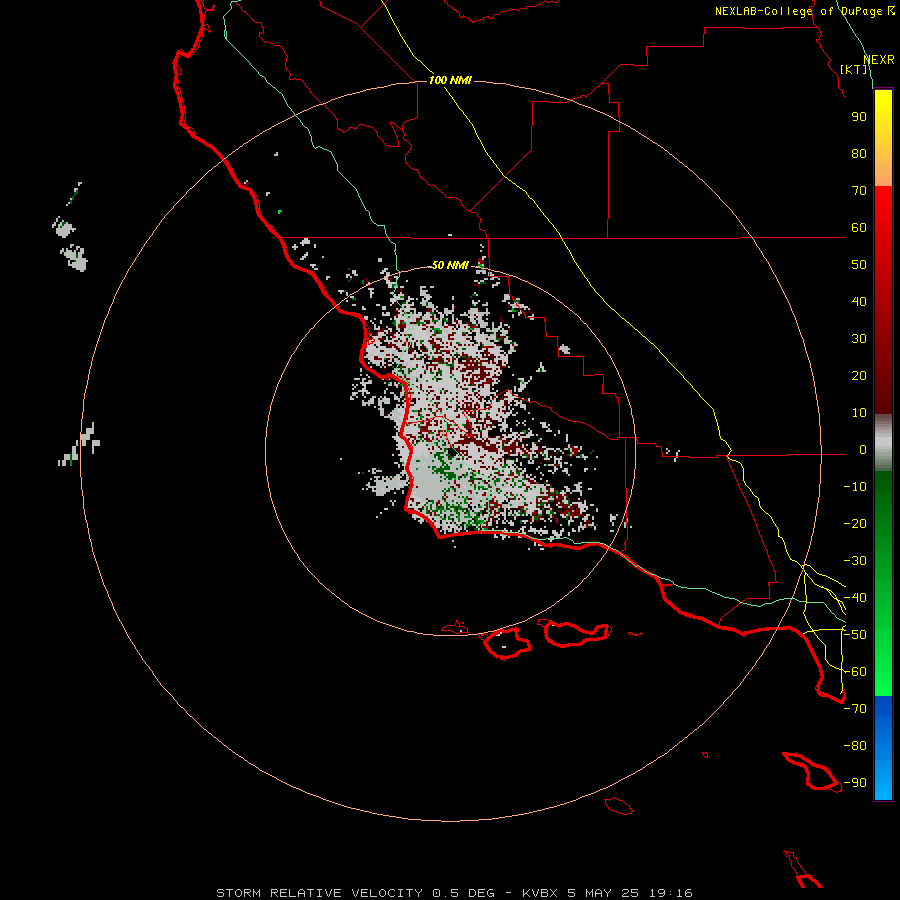Click the -30 value on the velocity scale
The image size is (900, 900).
855,561
